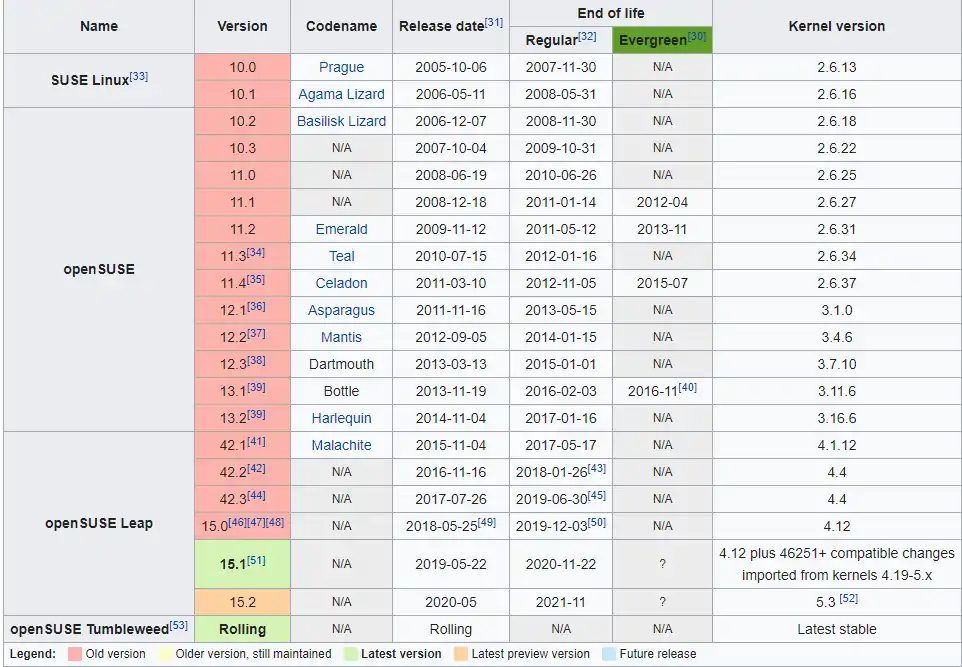Click footnote 31 beside Release date
Image resolution: width=962 pixels, height=667 pixels.
[494, 22]
